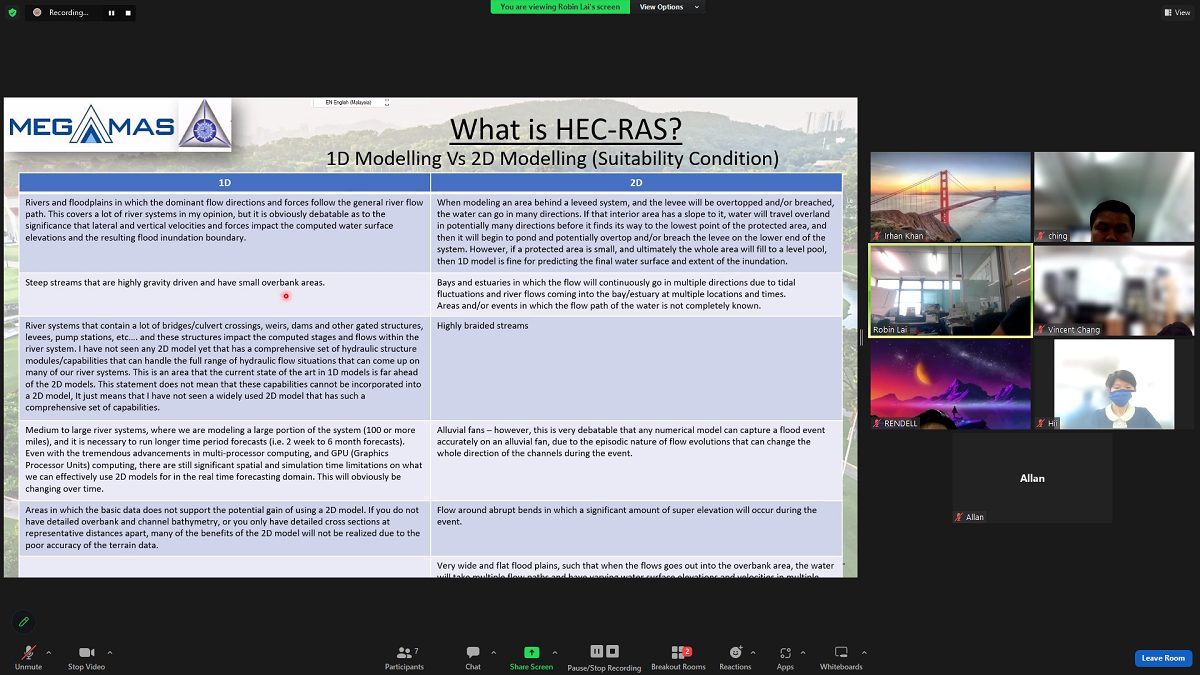Screen dimensions: 1200x675
Task: Expand share options next to Share Screen
Action: point(555,653)
